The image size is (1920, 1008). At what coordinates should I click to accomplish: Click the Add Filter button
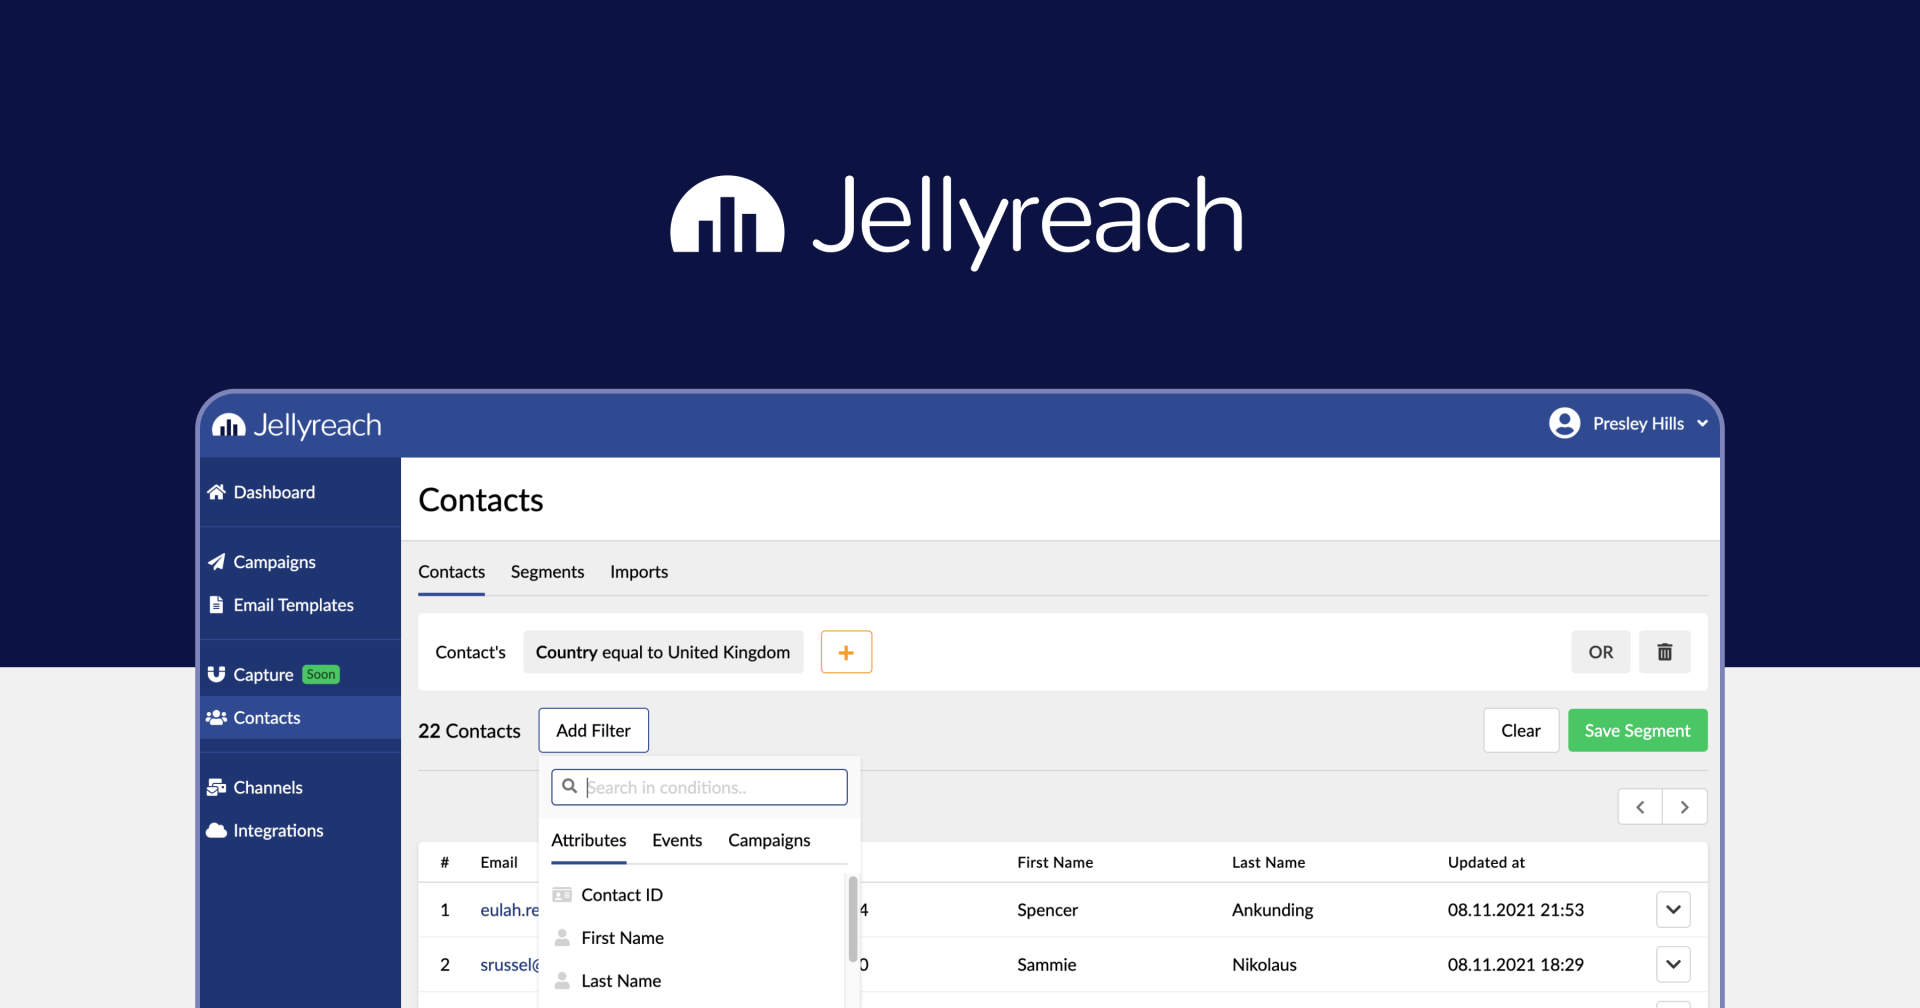[x=593, y=731]
